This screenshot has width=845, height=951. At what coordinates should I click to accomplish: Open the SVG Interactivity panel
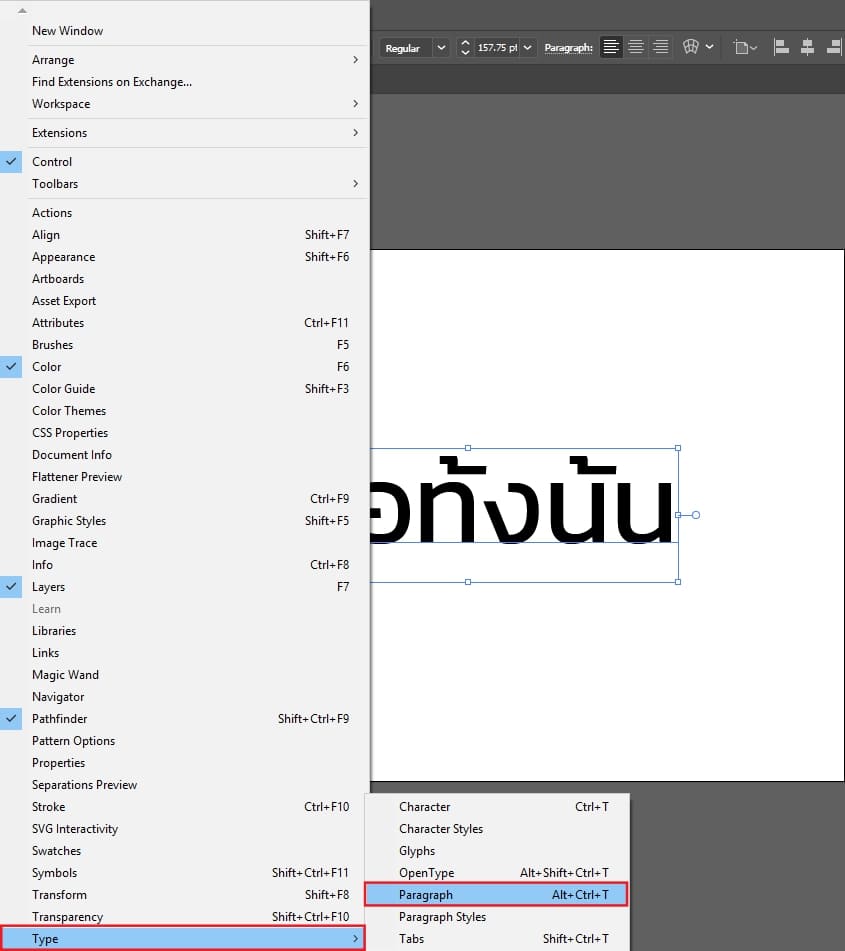click(x=184, y=829)
